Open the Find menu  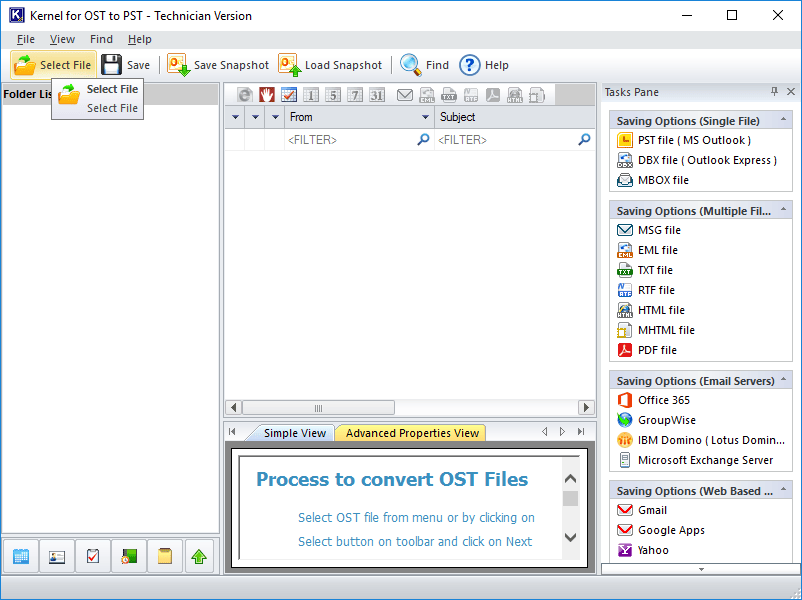pyautogui.click(x=101, y=39)
